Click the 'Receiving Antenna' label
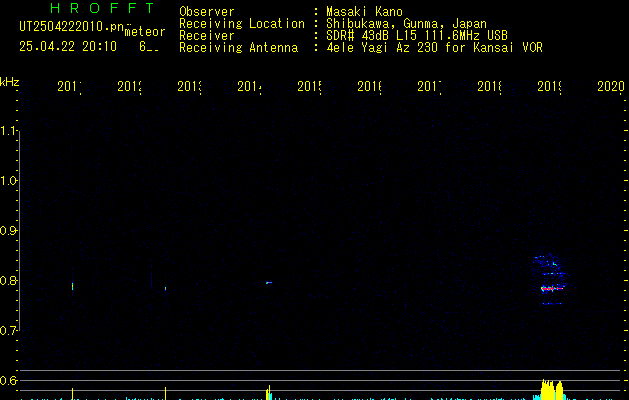629x400 pixels. click(239, 48)
